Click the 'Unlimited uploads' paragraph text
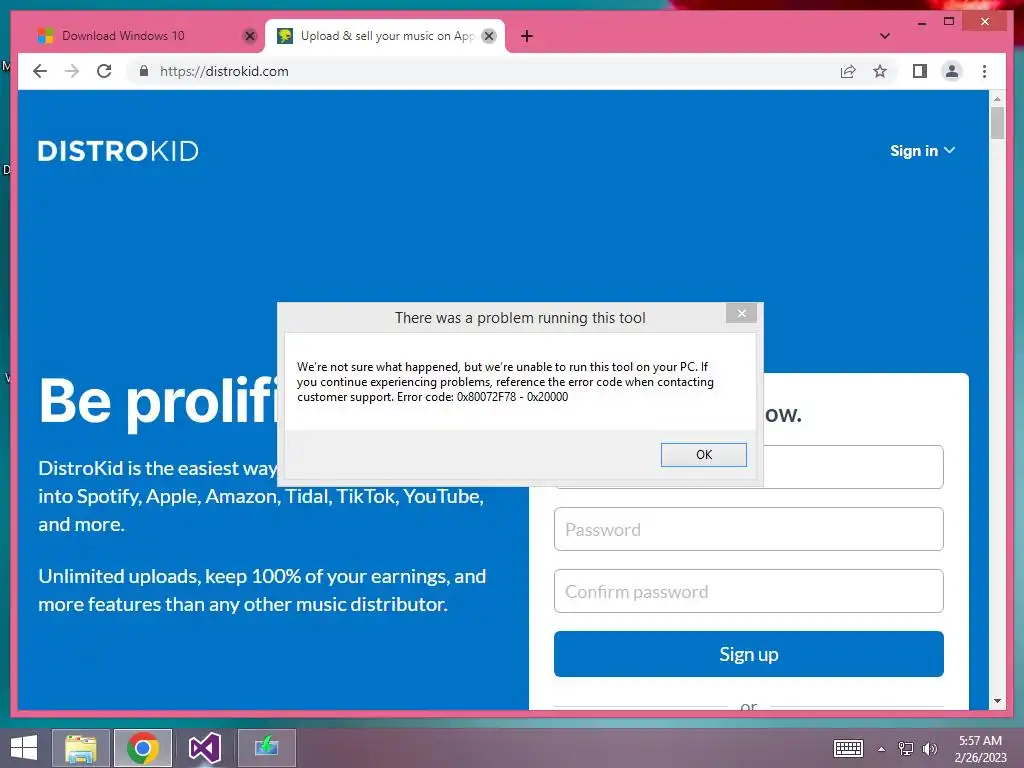This screenshot has width=1024, height=768. point(262,590)
